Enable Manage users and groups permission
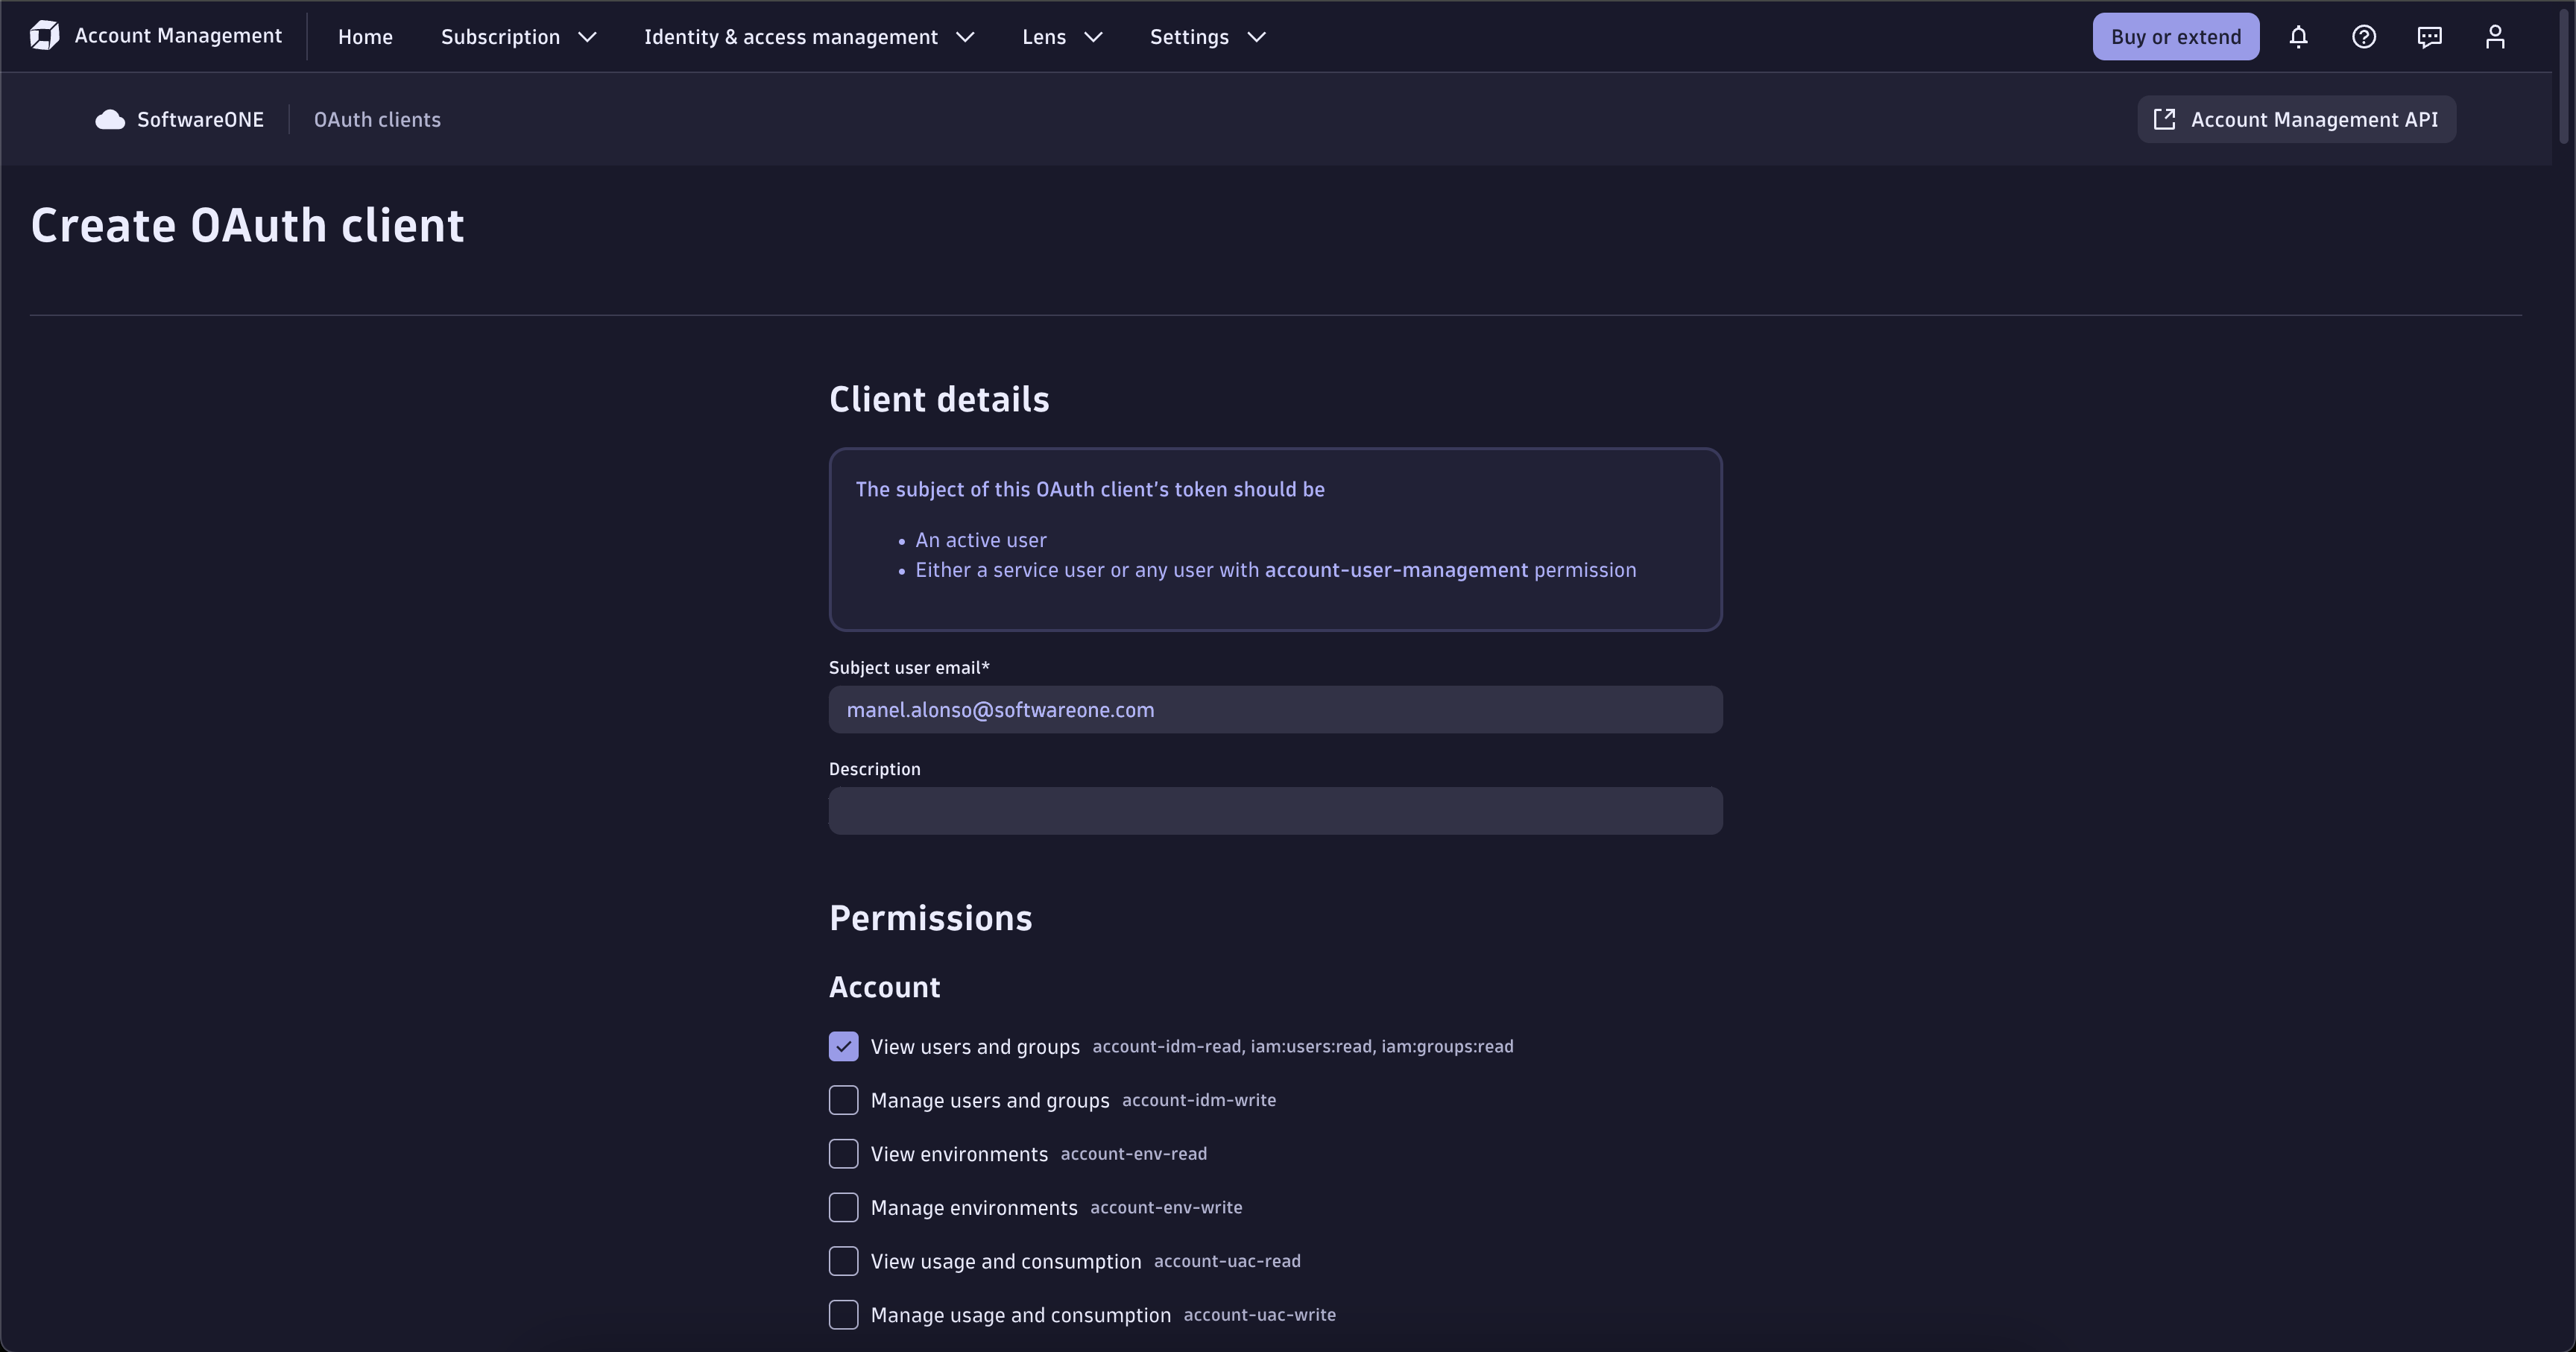The width and height of the screenshot is (2576, 1352). click(x=843, y=1100)
